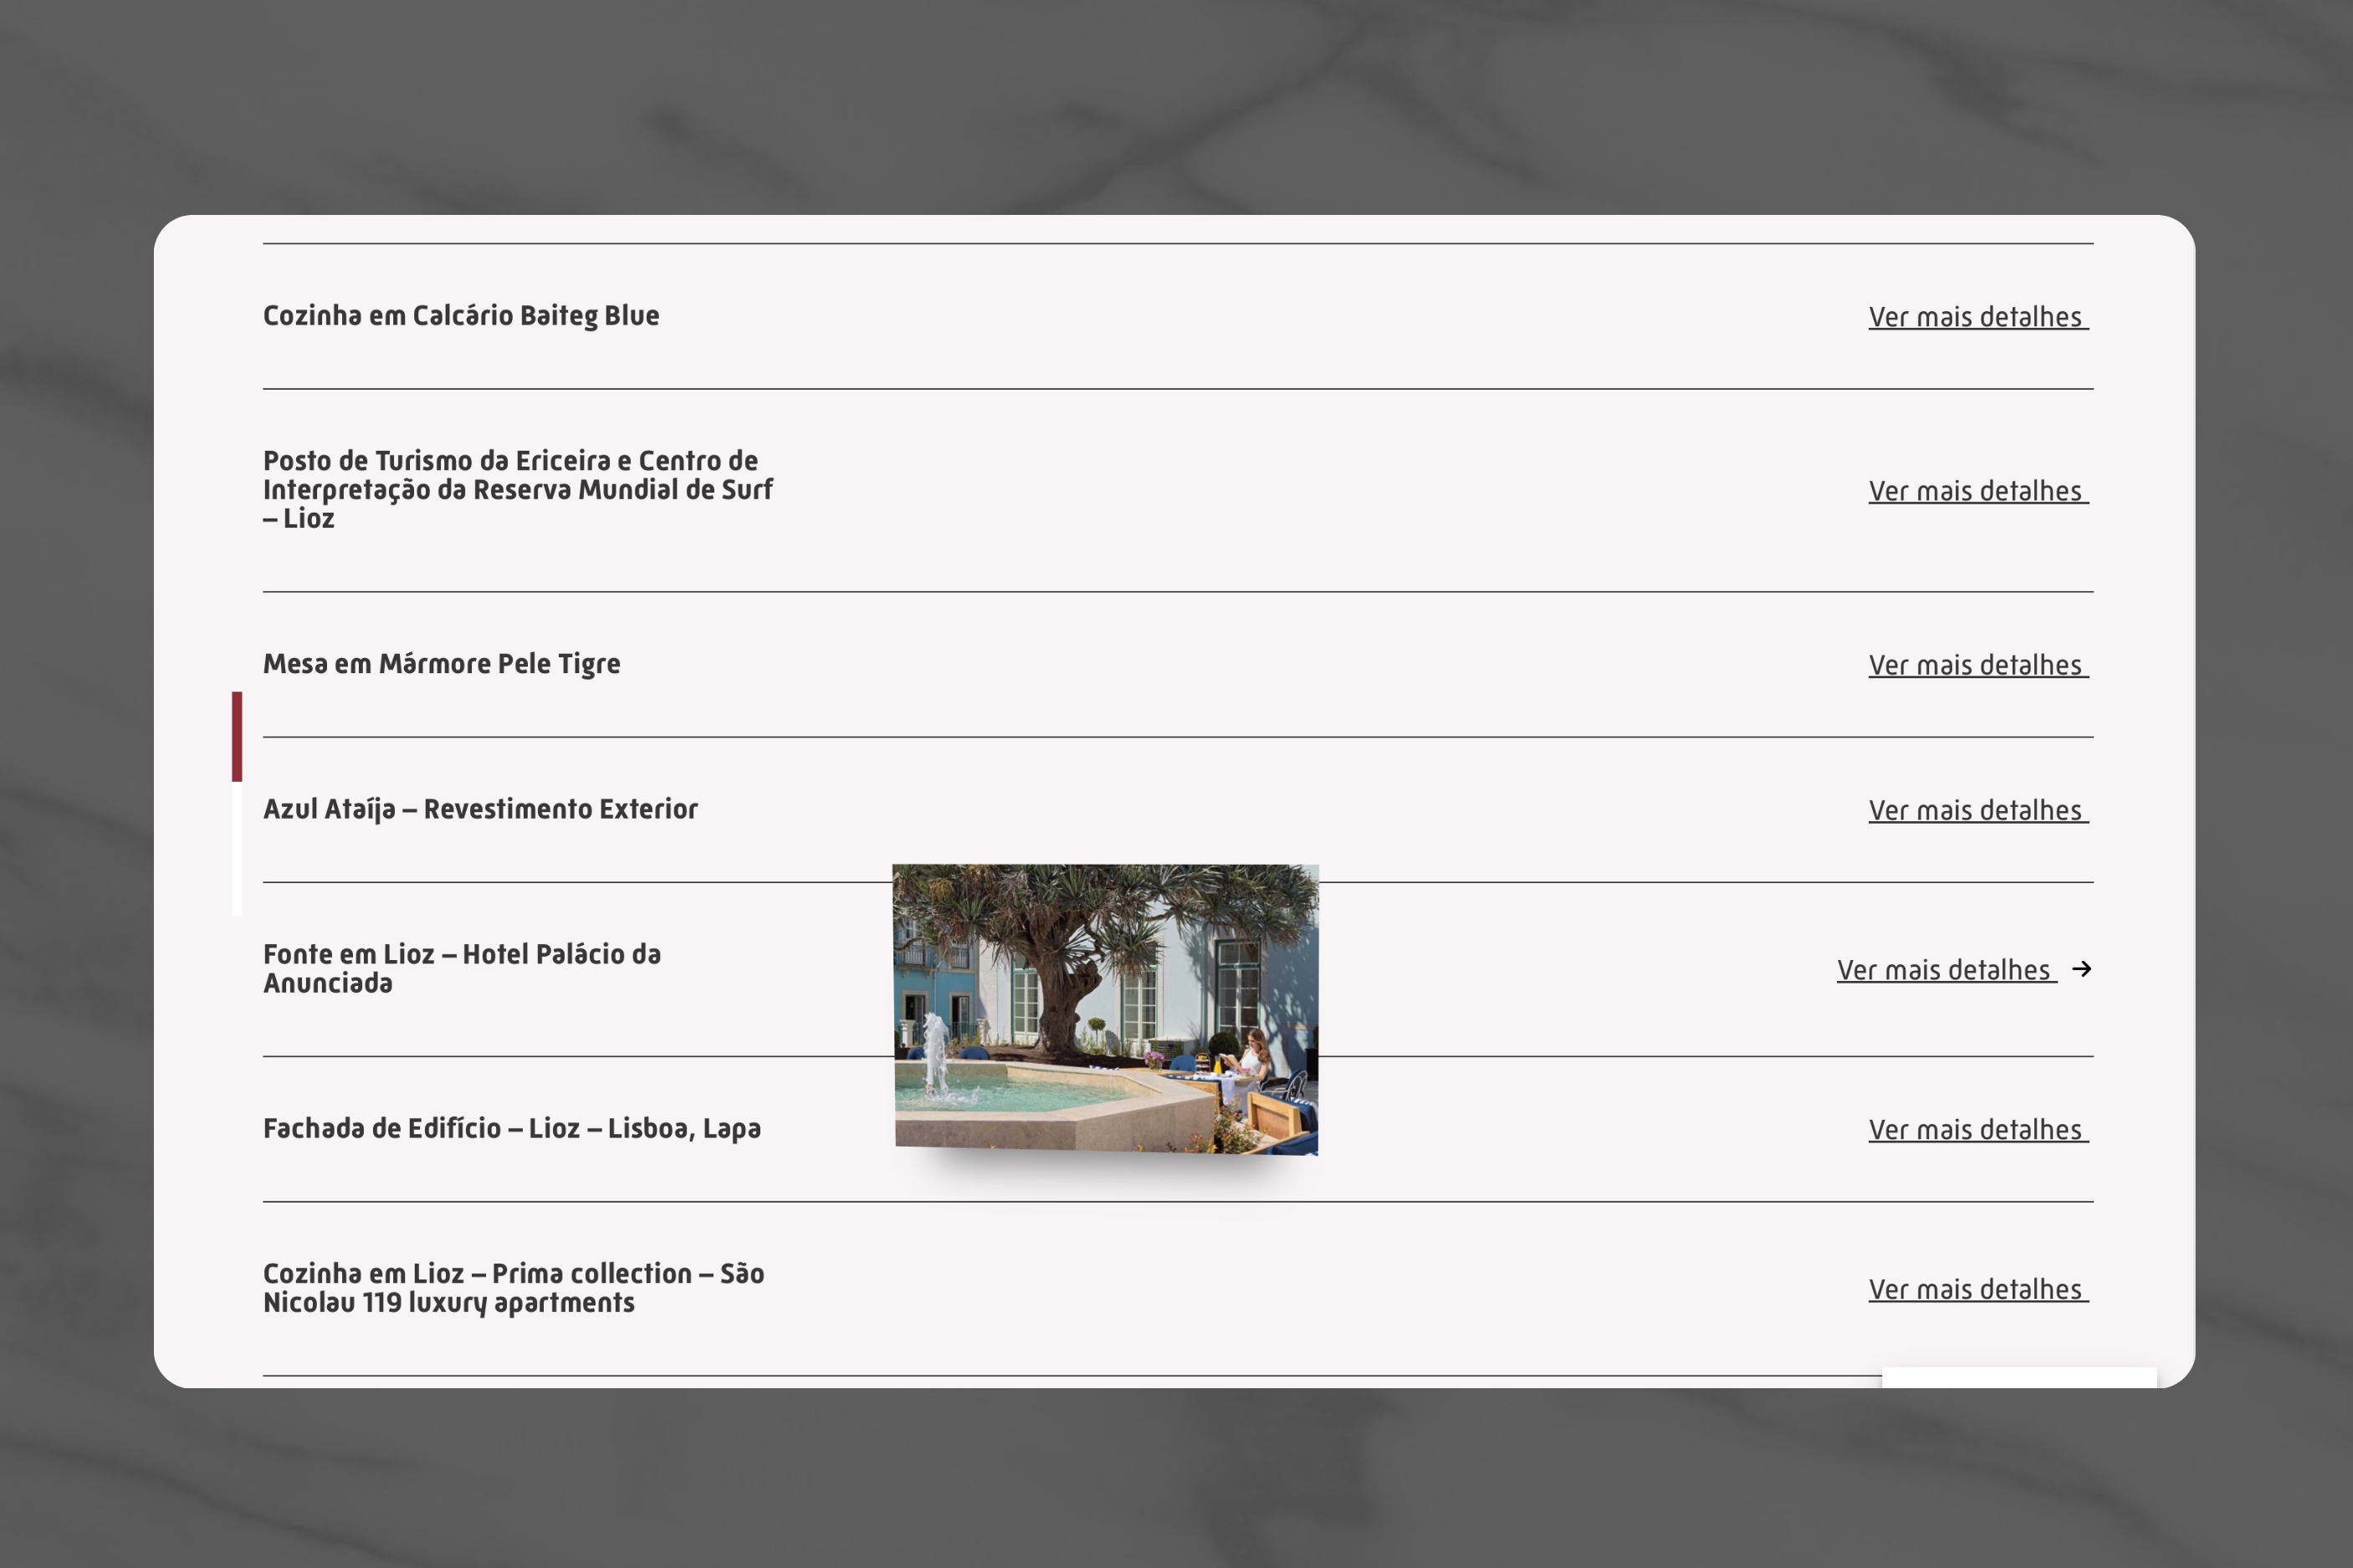2353x1568 pixels.
Task: Select the Posto de Turismo da Ericeira title
Action: 518,489
